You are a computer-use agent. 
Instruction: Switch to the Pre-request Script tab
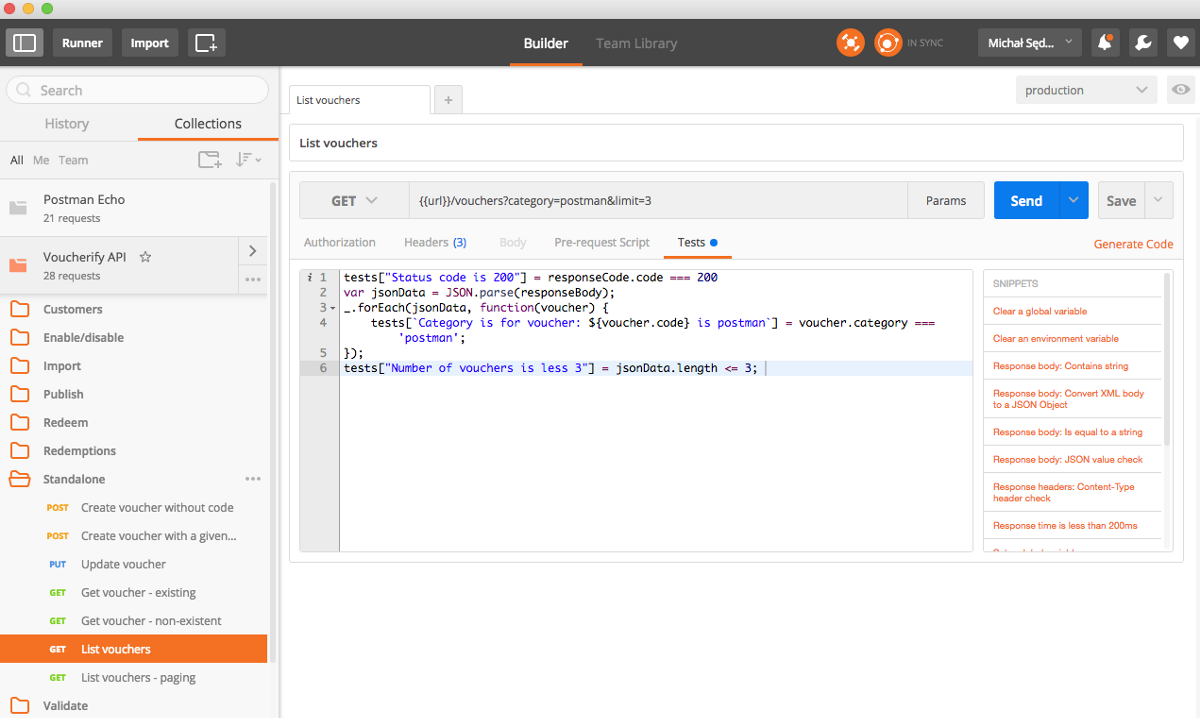[x=602, y=242]
